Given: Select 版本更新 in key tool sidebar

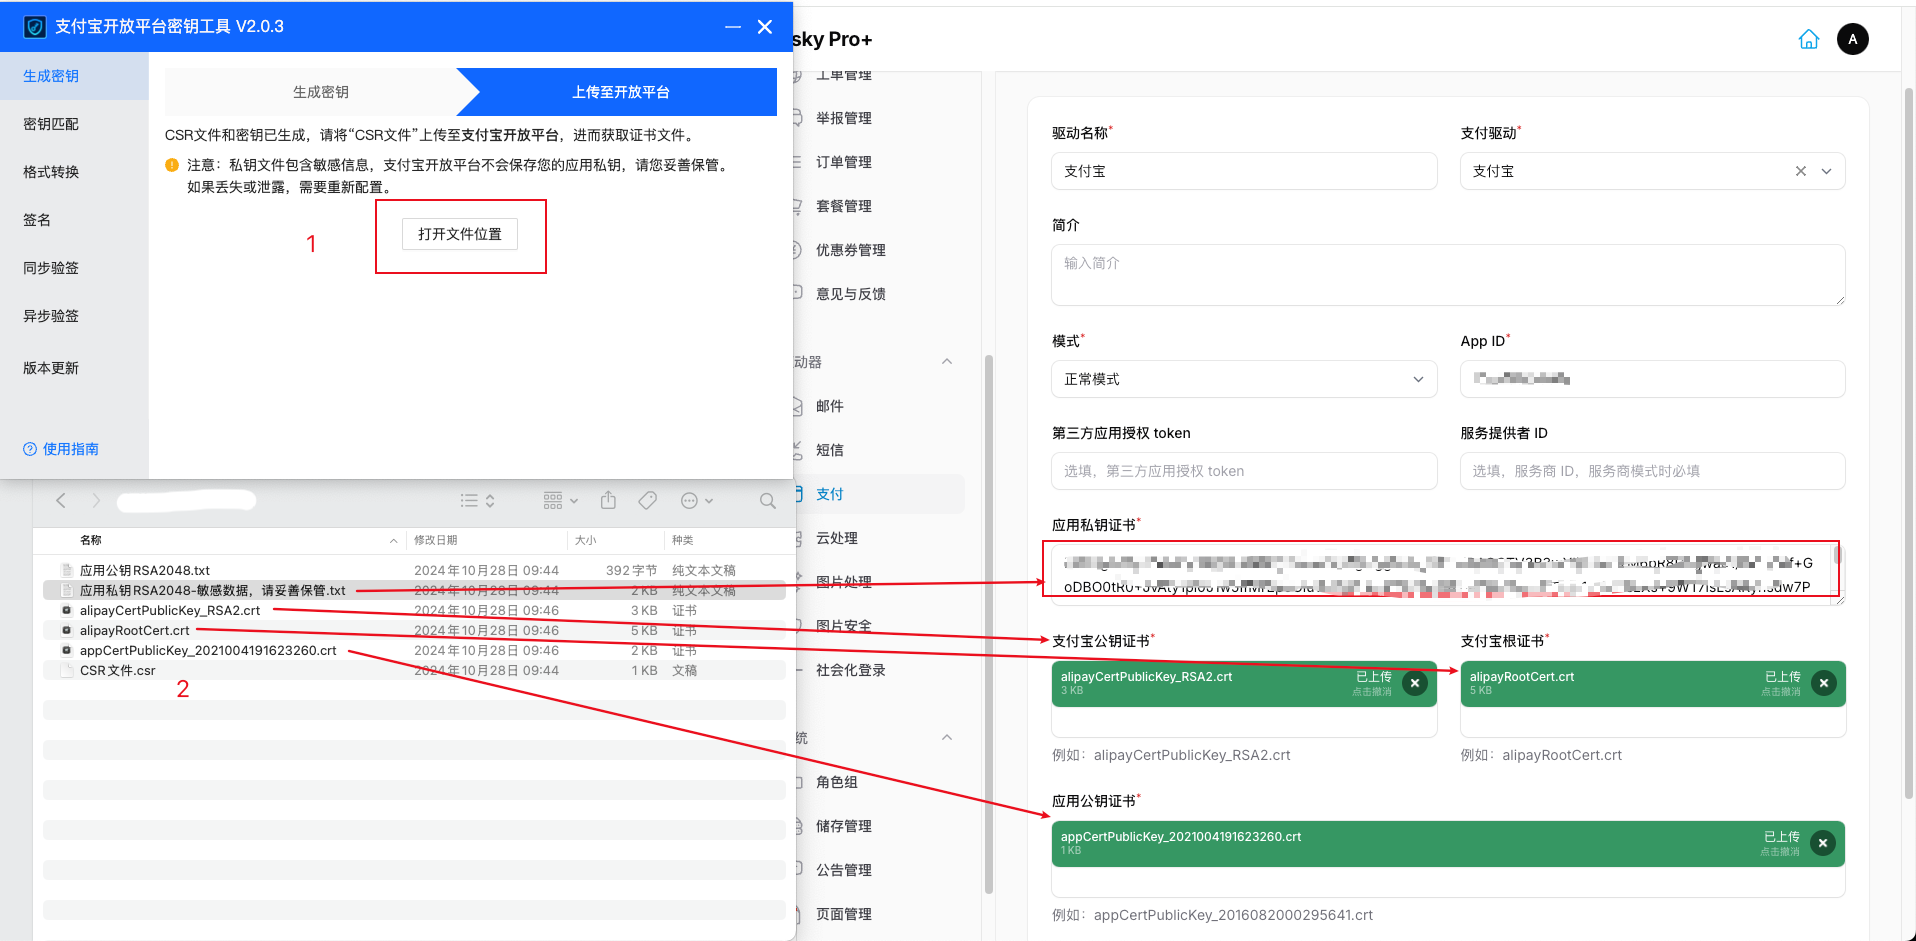Looking at the screenshot, I should pyautogui.click(x=74, y=368).
